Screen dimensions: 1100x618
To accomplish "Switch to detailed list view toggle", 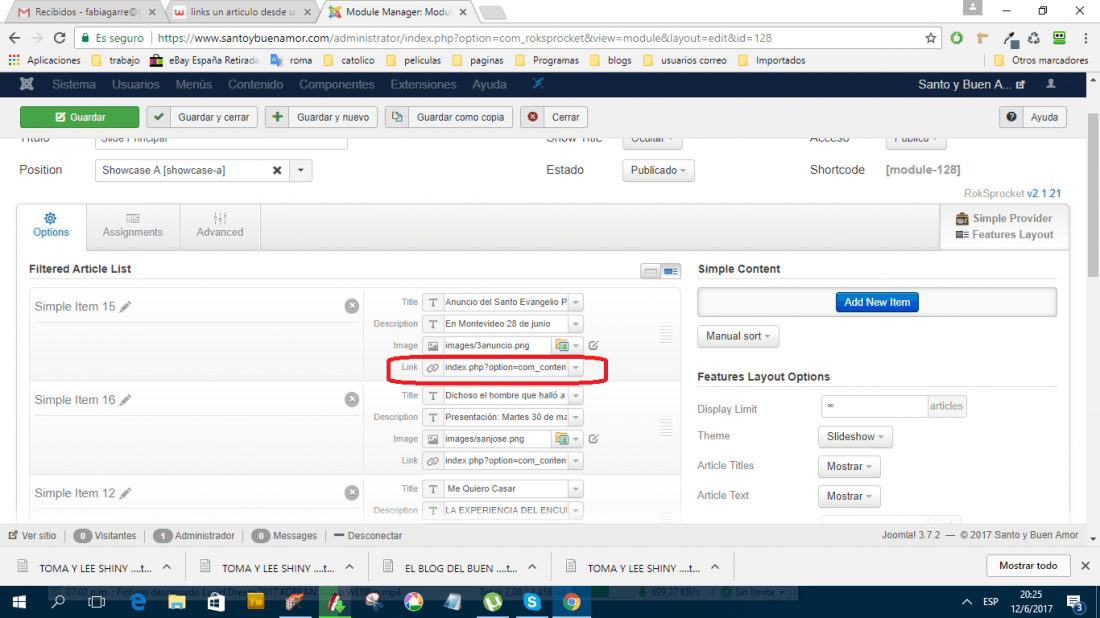I will [x=671, y=271].
